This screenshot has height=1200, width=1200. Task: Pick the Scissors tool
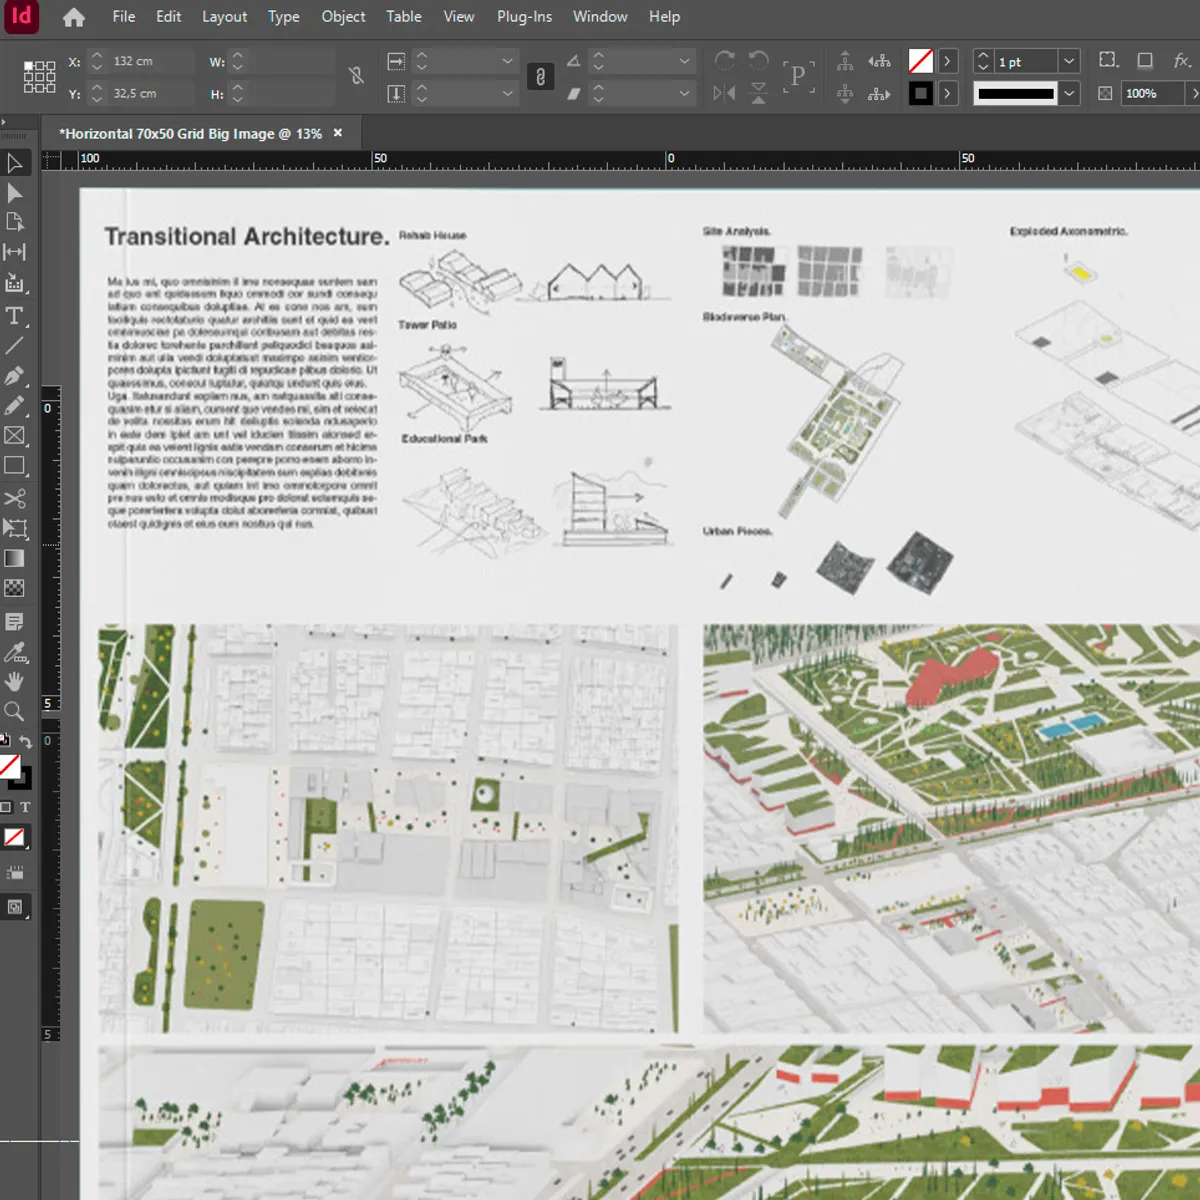point(15,499)
